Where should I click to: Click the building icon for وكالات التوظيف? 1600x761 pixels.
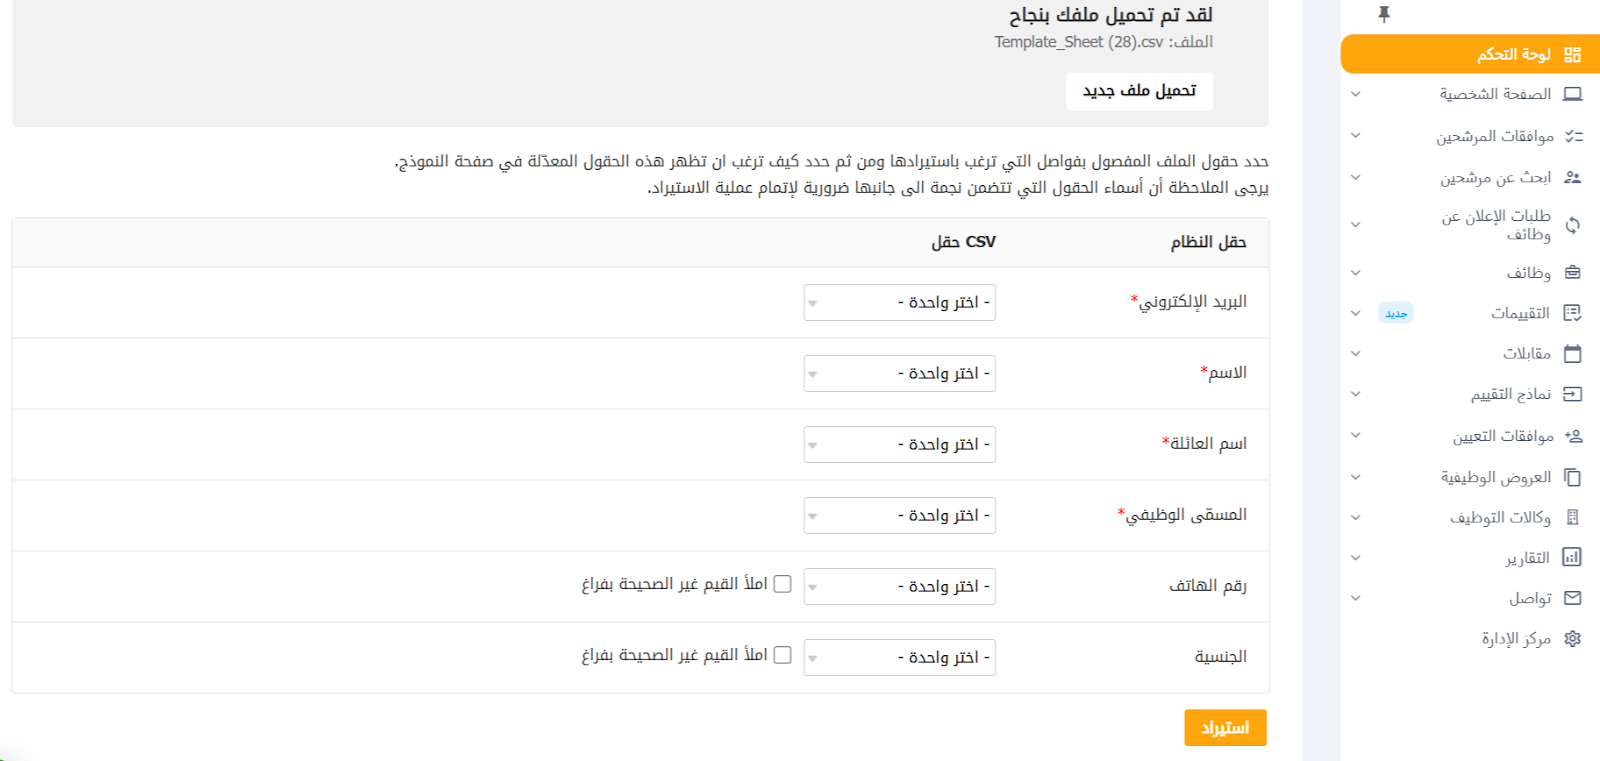click(x=1572, y=517)
